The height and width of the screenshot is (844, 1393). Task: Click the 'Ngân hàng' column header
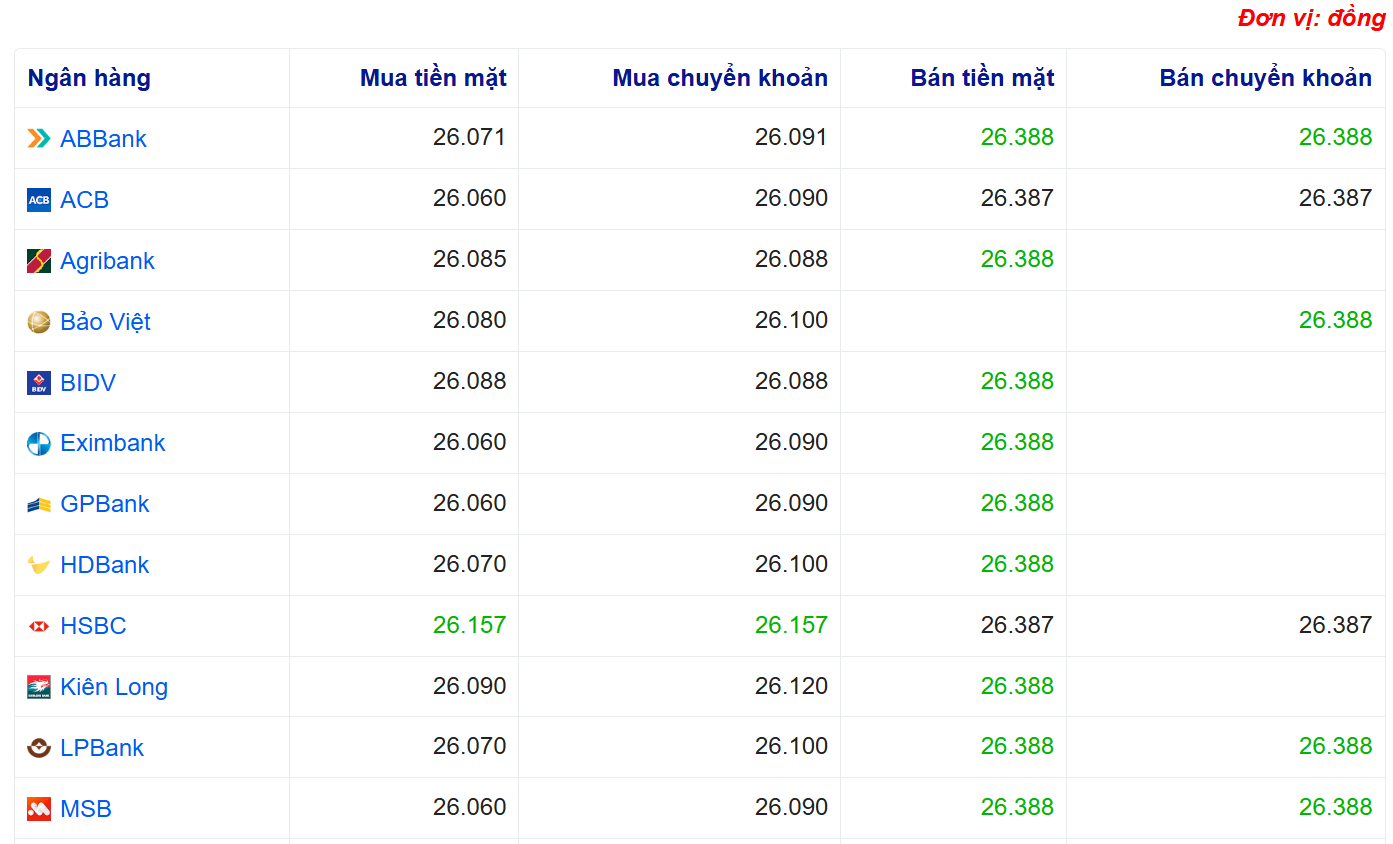89,78
